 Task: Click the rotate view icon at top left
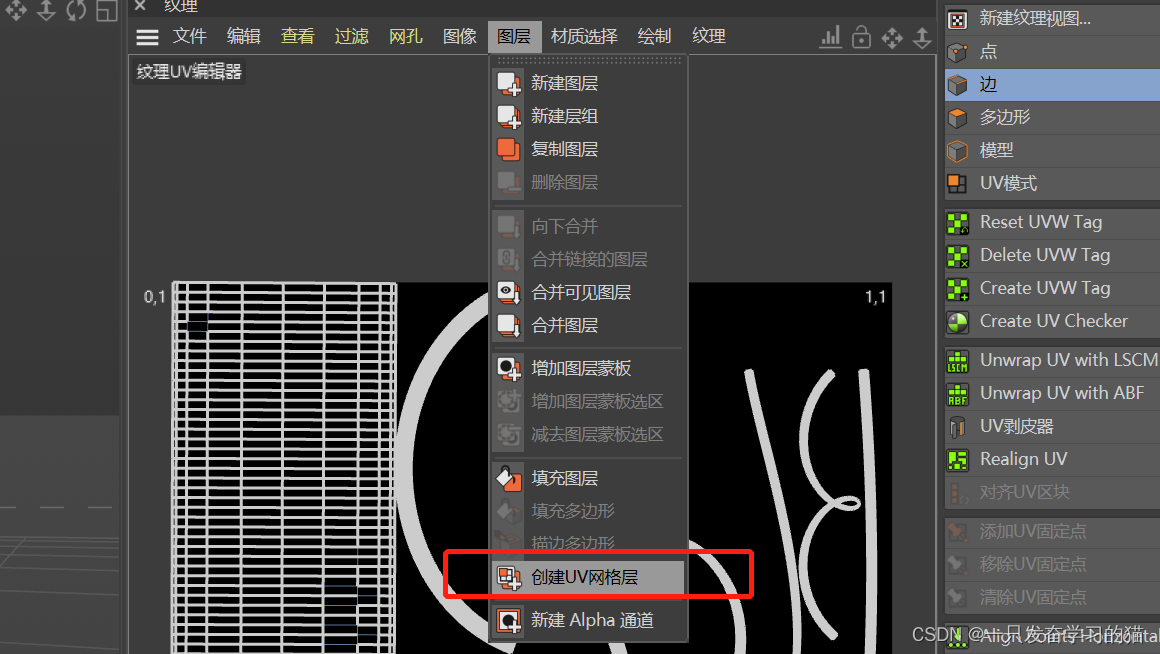pos(76,10)
